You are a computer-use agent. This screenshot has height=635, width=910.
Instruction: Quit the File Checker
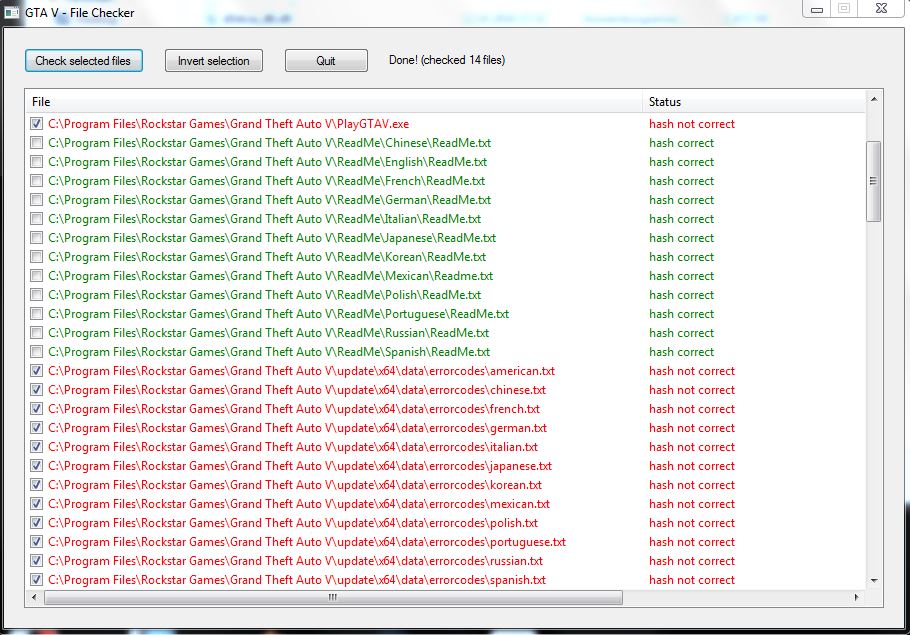point(326,60)
